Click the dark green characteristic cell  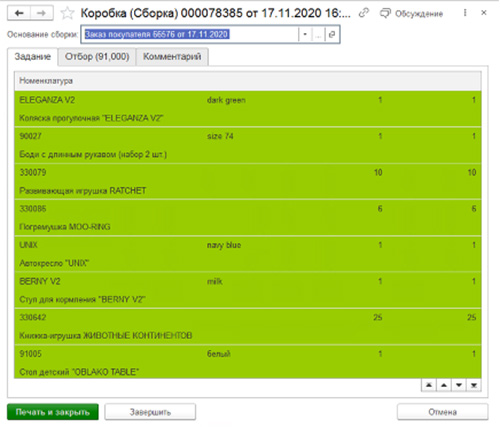pyautogui.click(x=226, y=100)
